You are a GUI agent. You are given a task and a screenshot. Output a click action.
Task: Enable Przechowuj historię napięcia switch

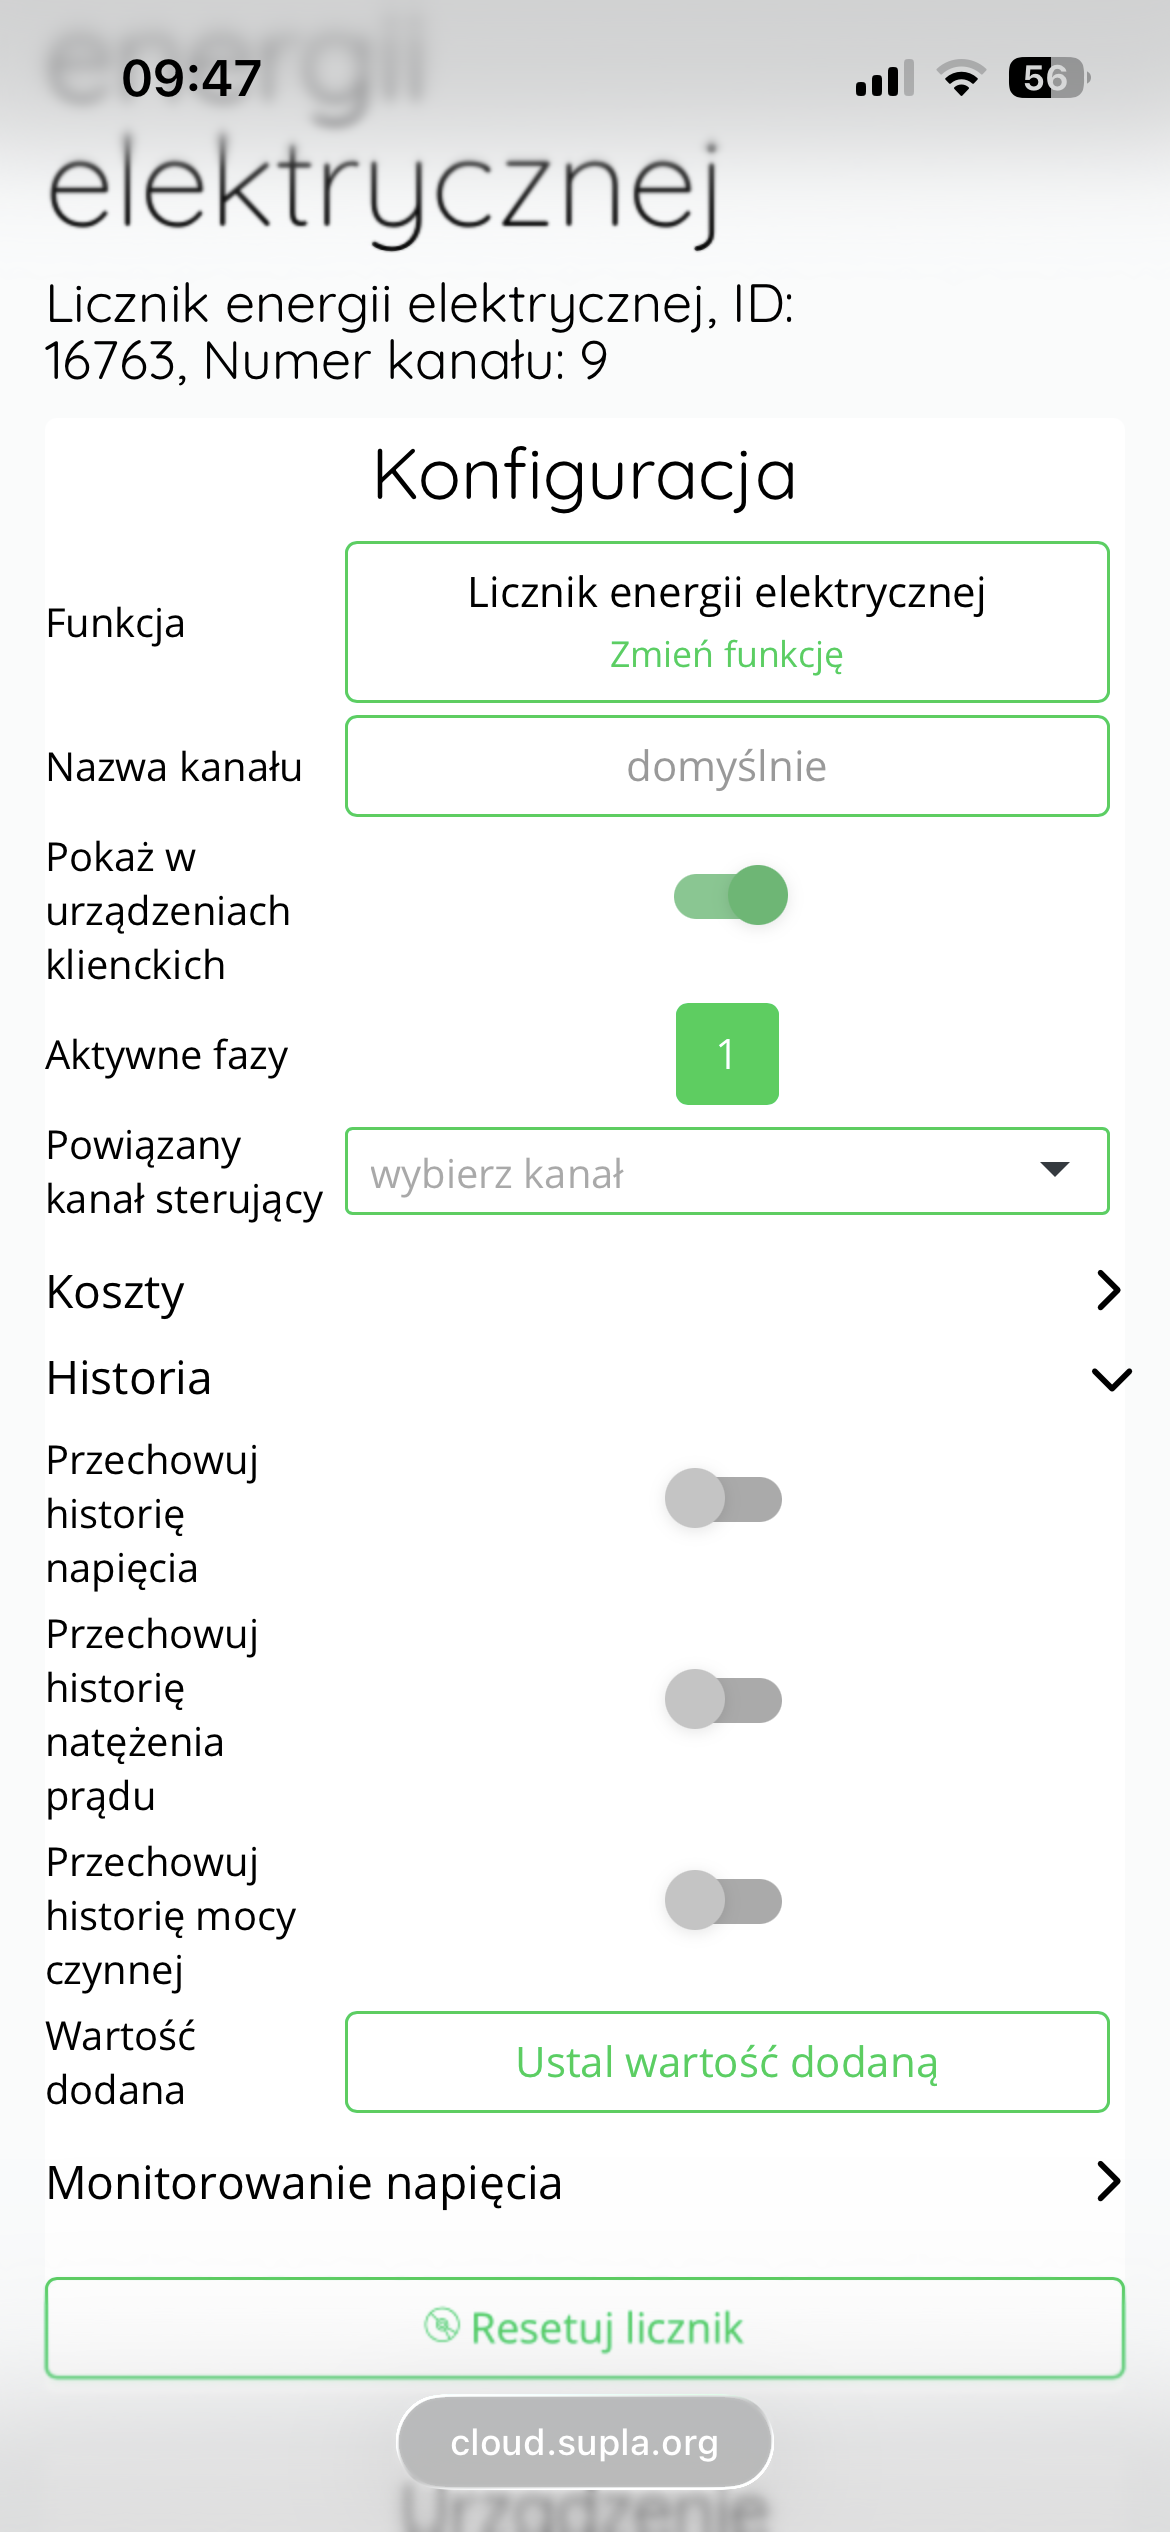(x=724, y=1498)
